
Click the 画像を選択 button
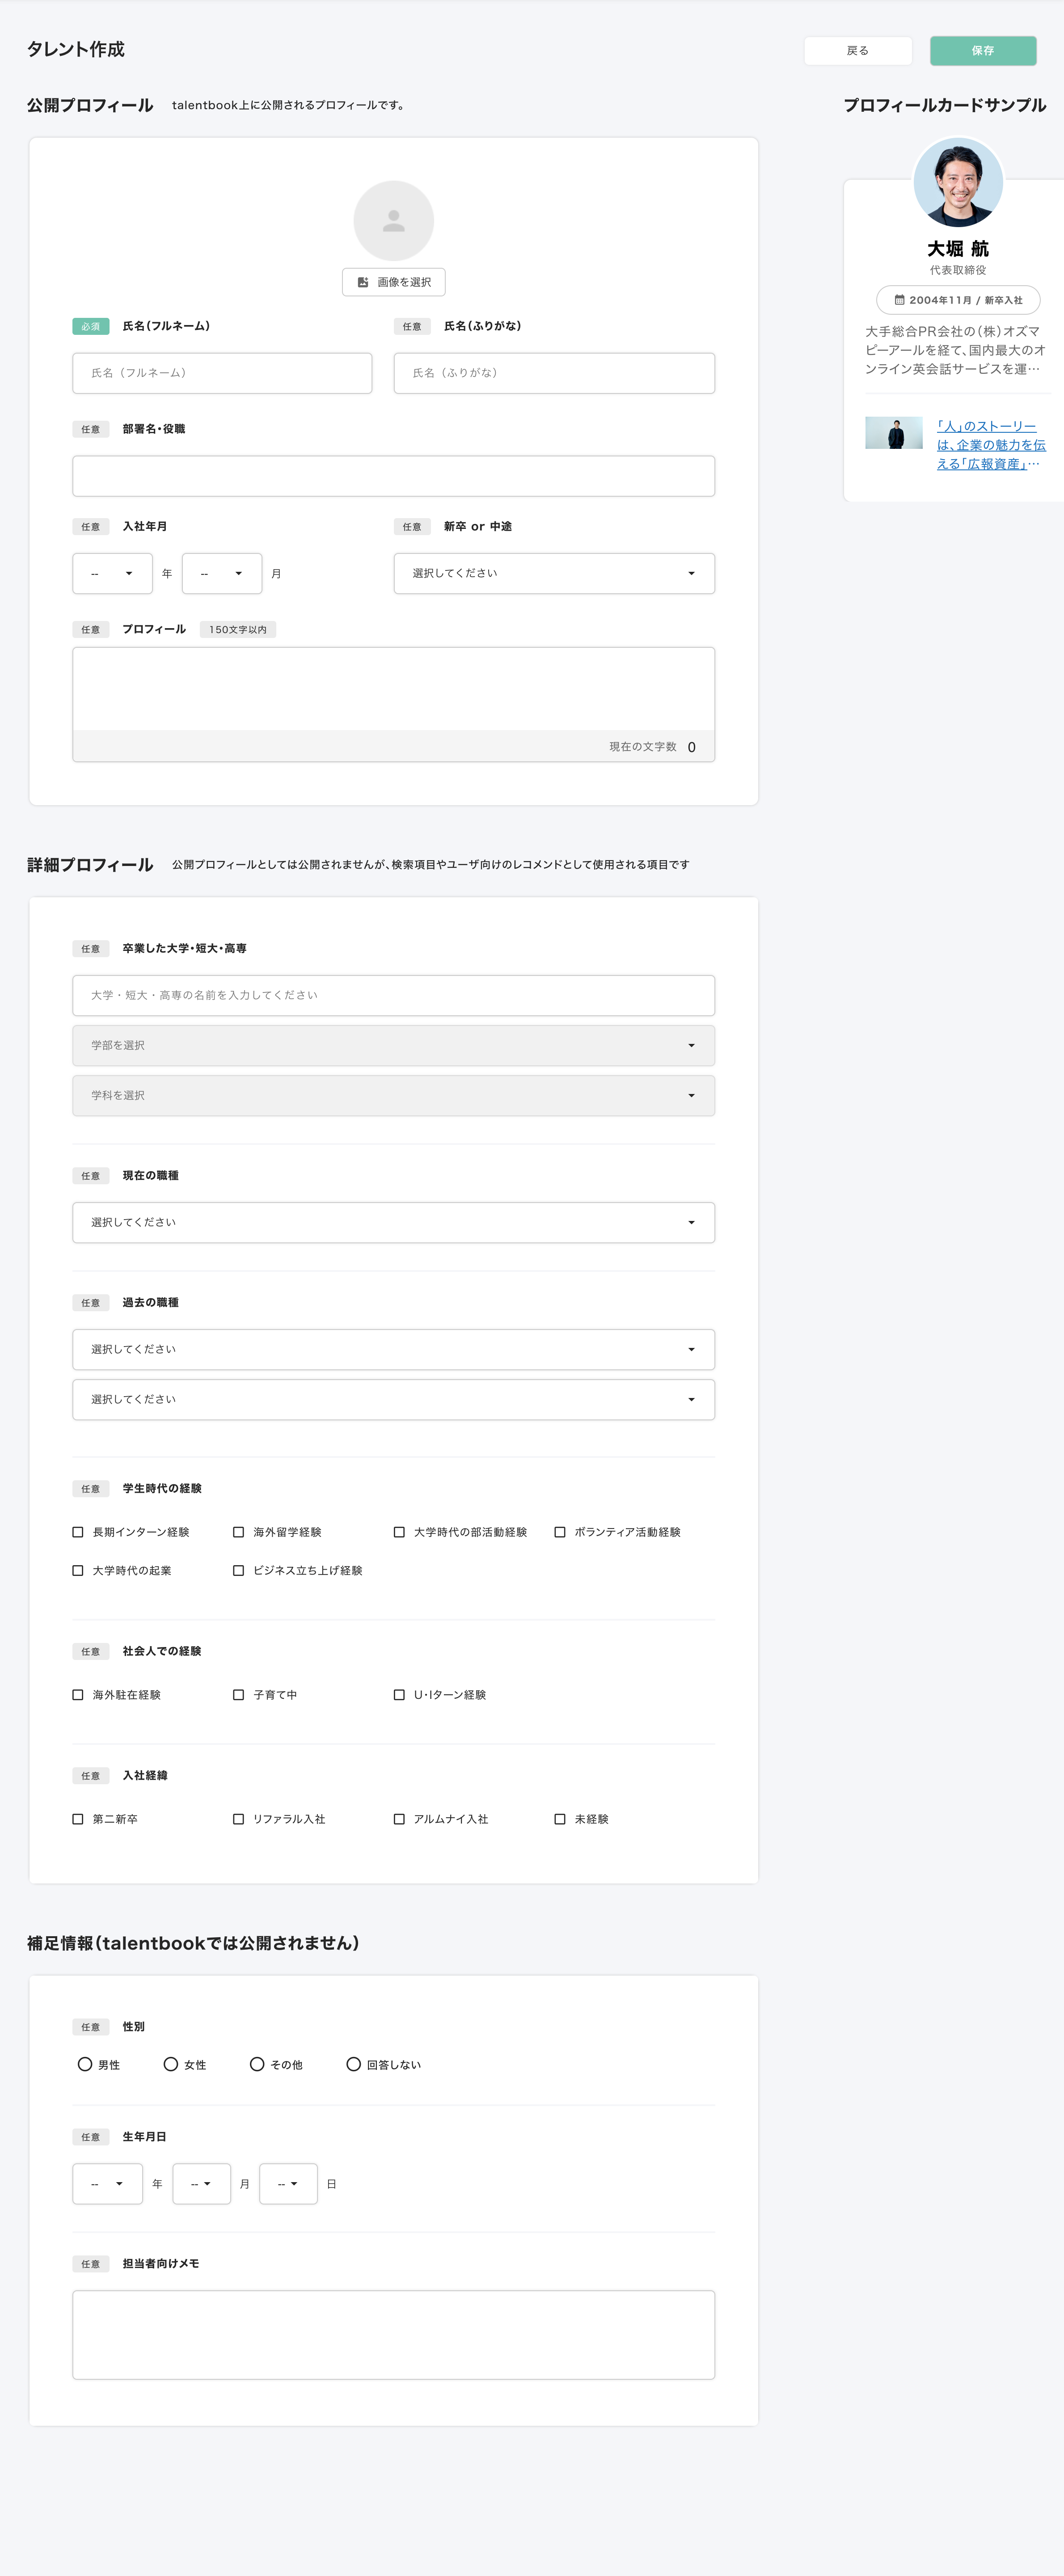[394, 282]
